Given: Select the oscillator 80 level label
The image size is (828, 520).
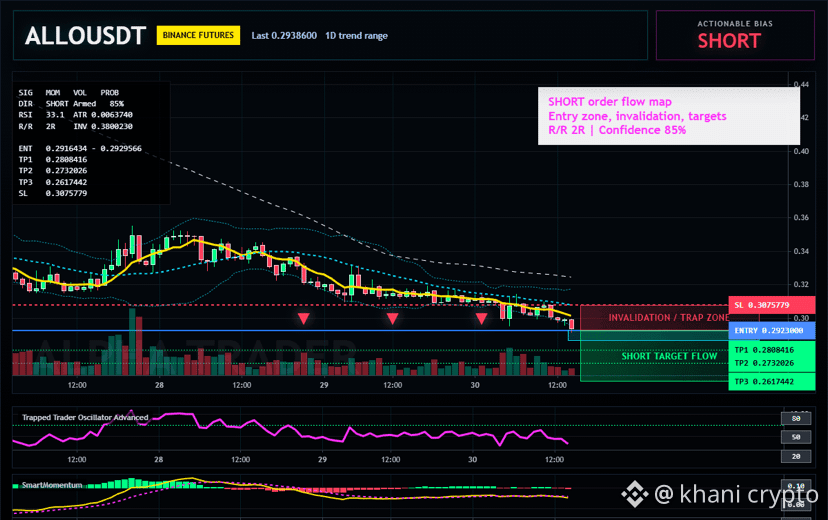Looking at the screenshot, I should tap(796, 419).
